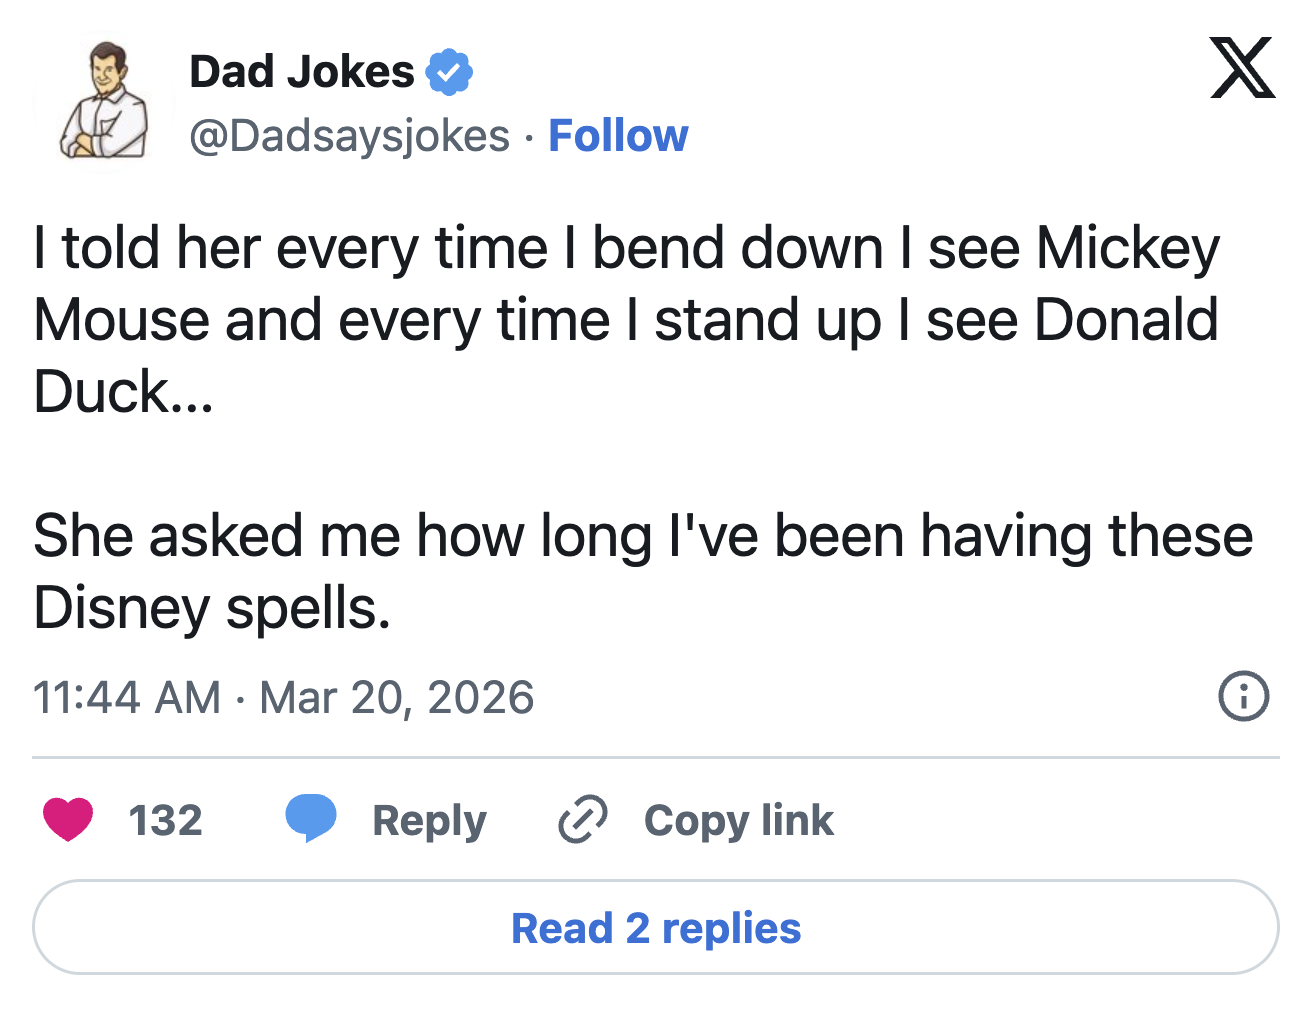Visit the @Dadsaysjokes handle link
Image resolution: width=1314 pixels, height=1016 pixels.
(349, 136)
